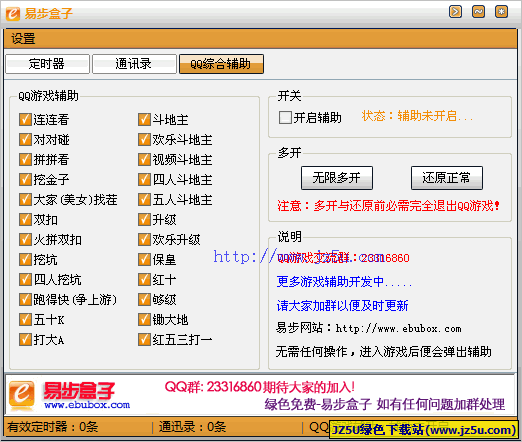The image size is (522, 442).
Task: Click the 易步盒子 logo icon in title bar
Action: pyautogui.click(x=13, y=14)
